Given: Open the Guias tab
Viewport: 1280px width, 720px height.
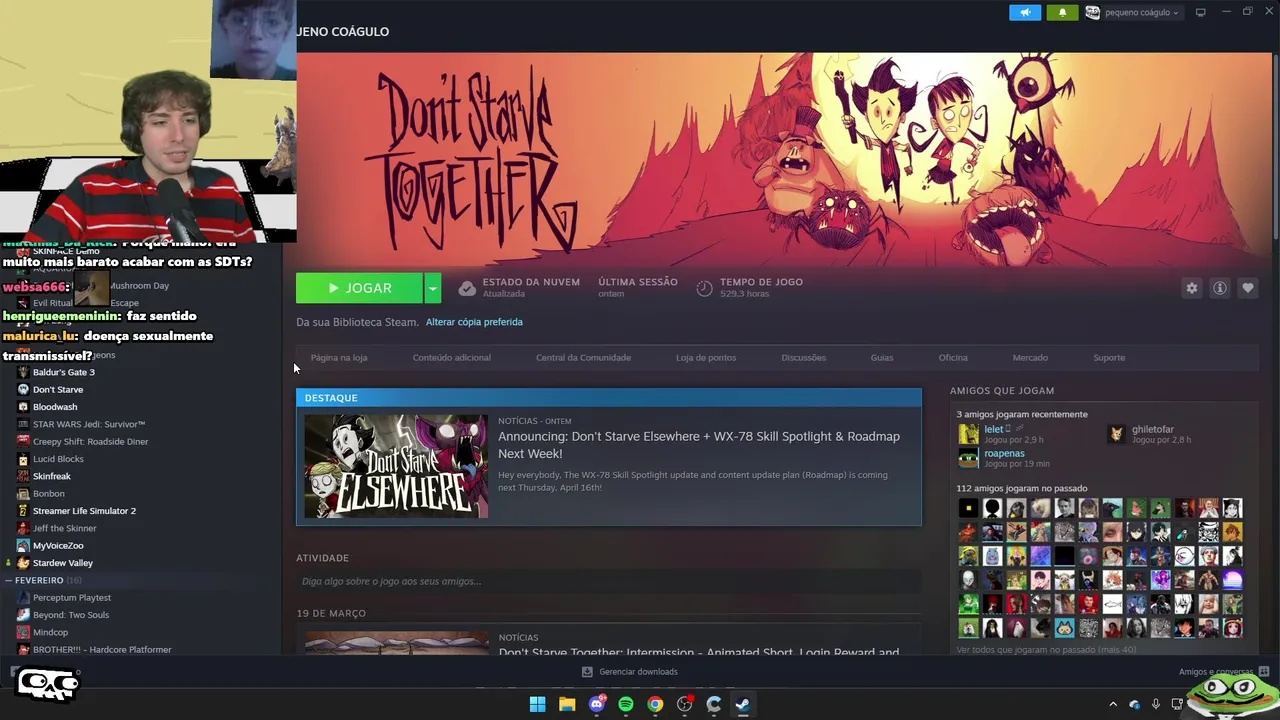Looking at the screenshot, I should click(x=882, y=357).
